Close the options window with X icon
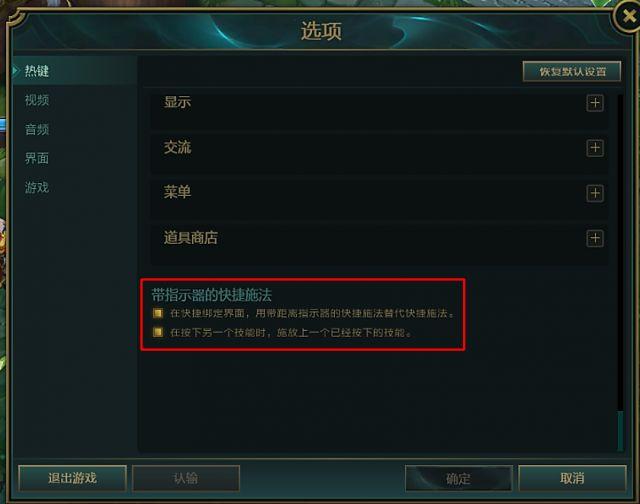Image resolution: width=640 pixels, height=504 pixels. click(628, 16)
